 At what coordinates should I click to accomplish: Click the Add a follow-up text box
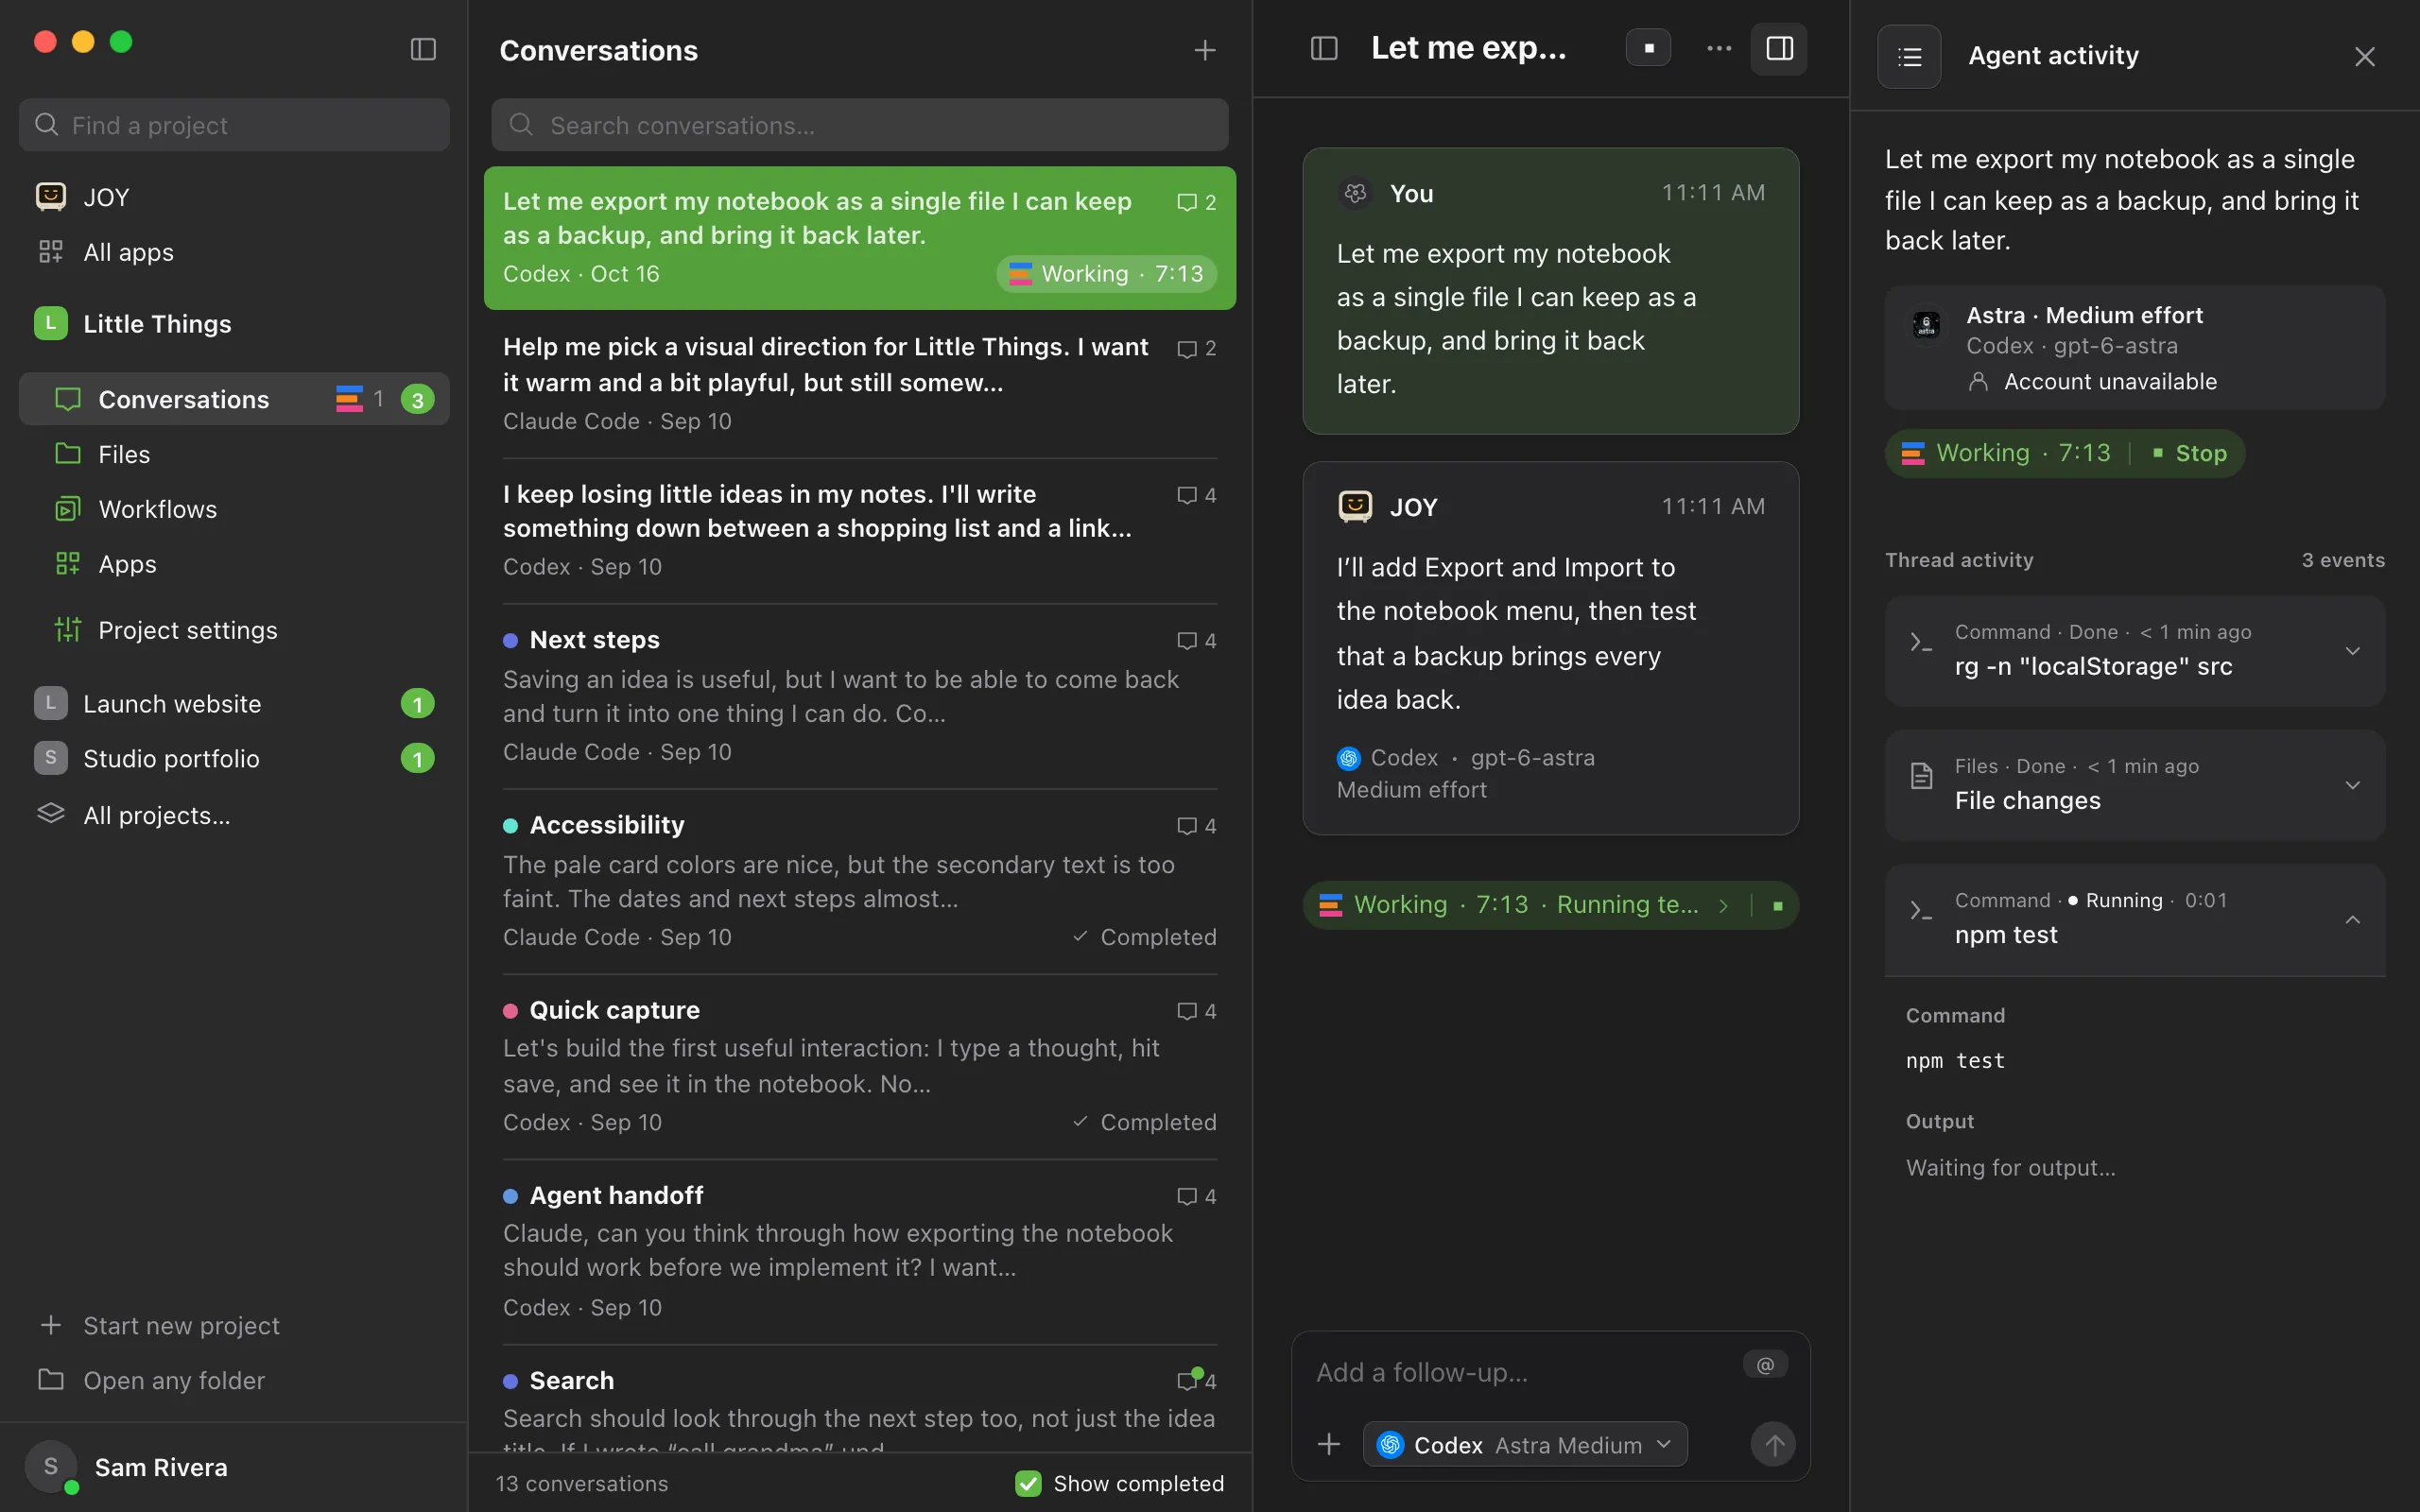[1520, 1372]
